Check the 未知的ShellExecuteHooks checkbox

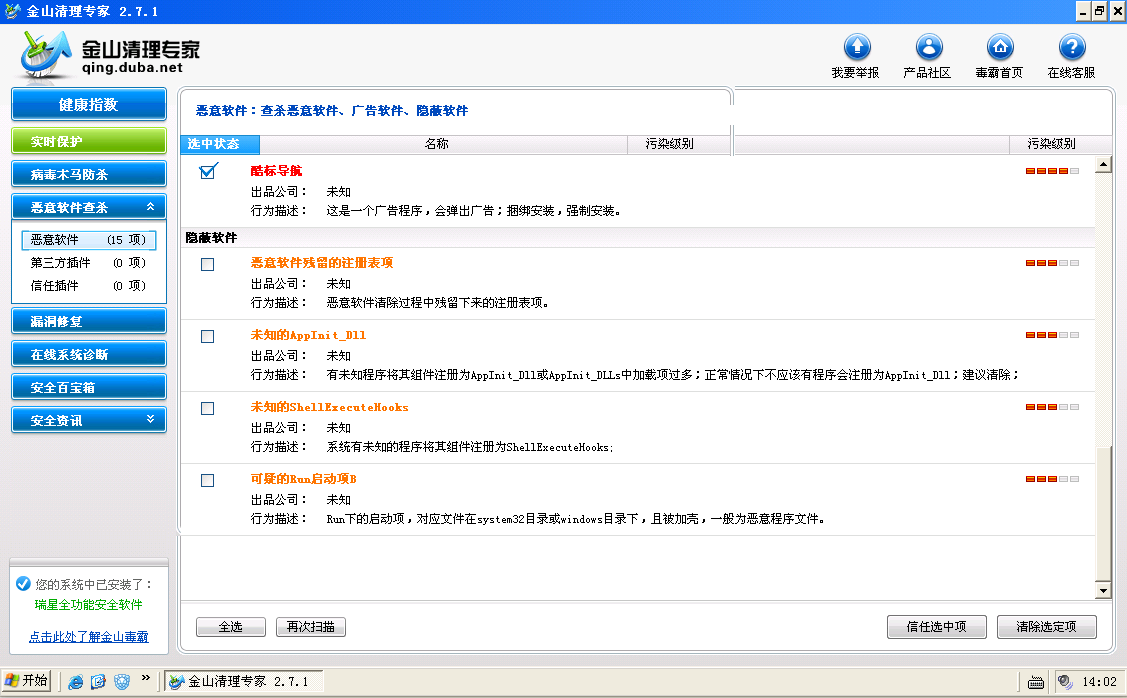click(x=208, y=408)
